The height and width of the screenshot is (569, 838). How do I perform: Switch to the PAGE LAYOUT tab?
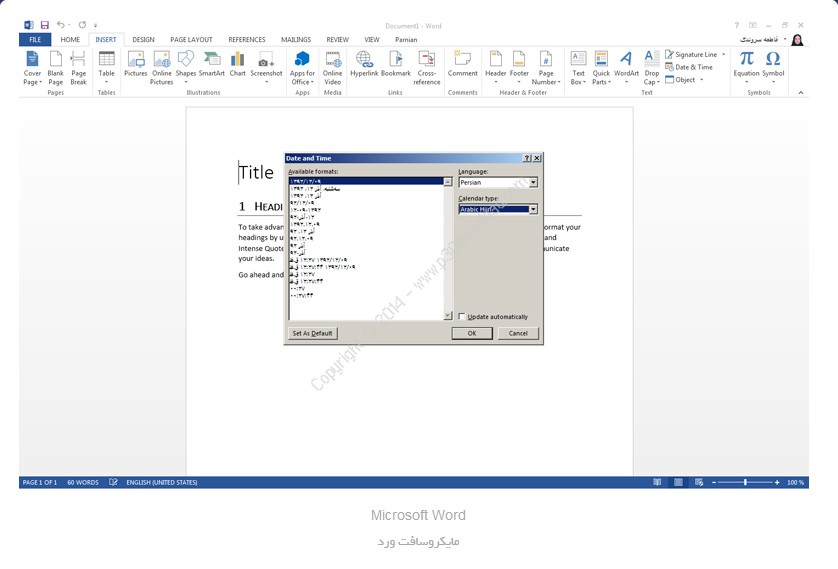(x=191, y=40)
